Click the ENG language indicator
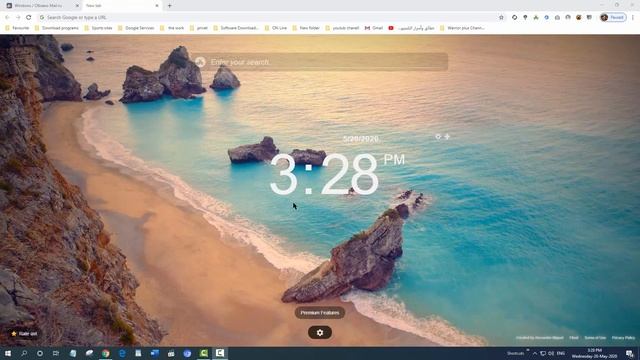The width and height of the screenshot is (640, 360). pos(561,353)
